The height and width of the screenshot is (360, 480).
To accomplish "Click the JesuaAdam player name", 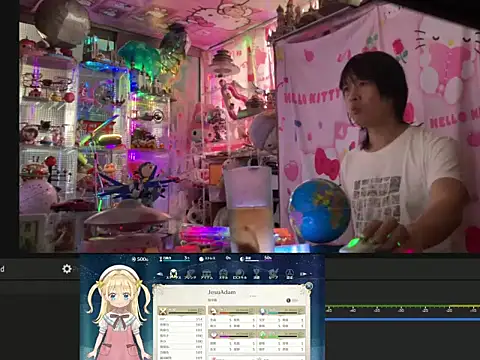I will [222, 292].
